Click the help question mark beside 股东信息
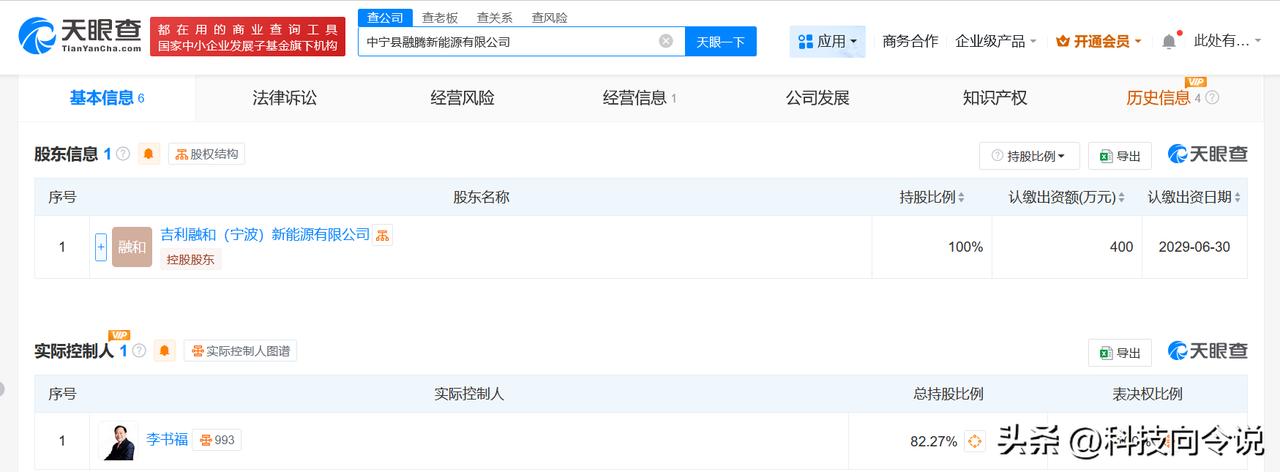Viewport: 1280px width, 472px height. [123, 154]
